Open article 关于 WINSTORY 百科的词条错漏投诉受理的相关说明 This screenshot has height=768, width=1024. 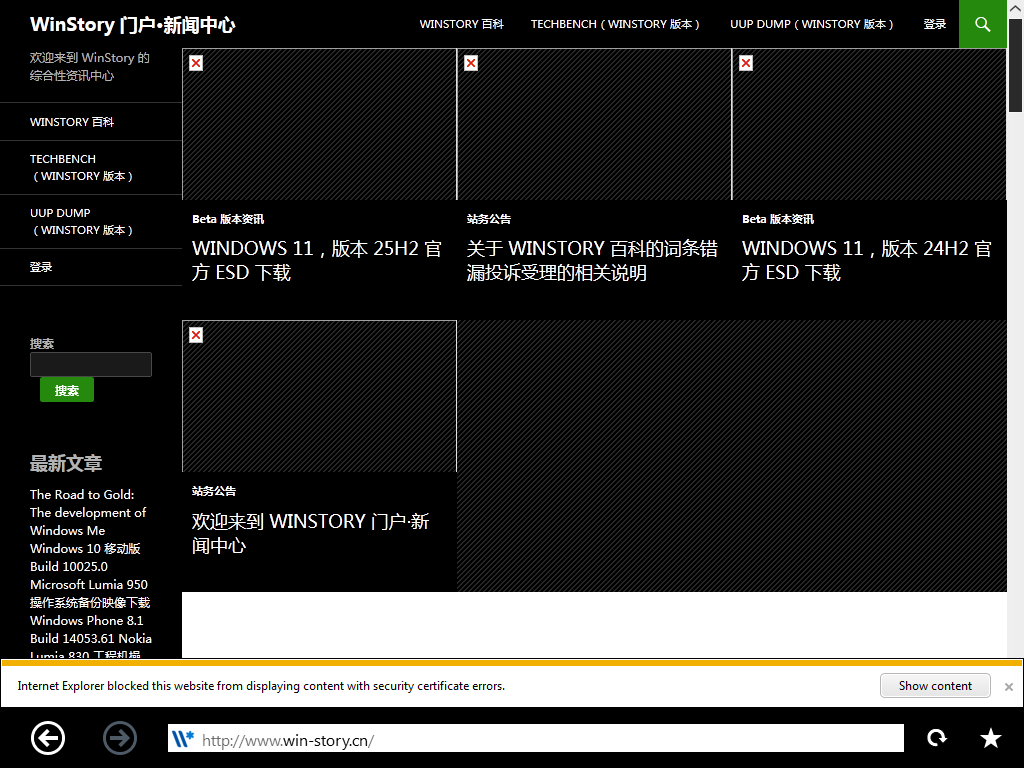pyautogui.click(x=592, y=261)
